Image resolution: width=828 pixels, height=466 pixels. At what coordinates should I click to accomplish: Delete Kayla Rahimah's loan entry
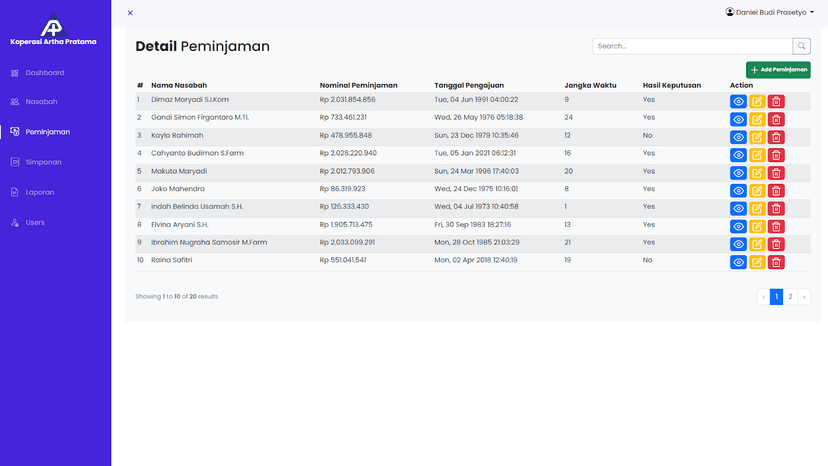[x=776, y=137]
